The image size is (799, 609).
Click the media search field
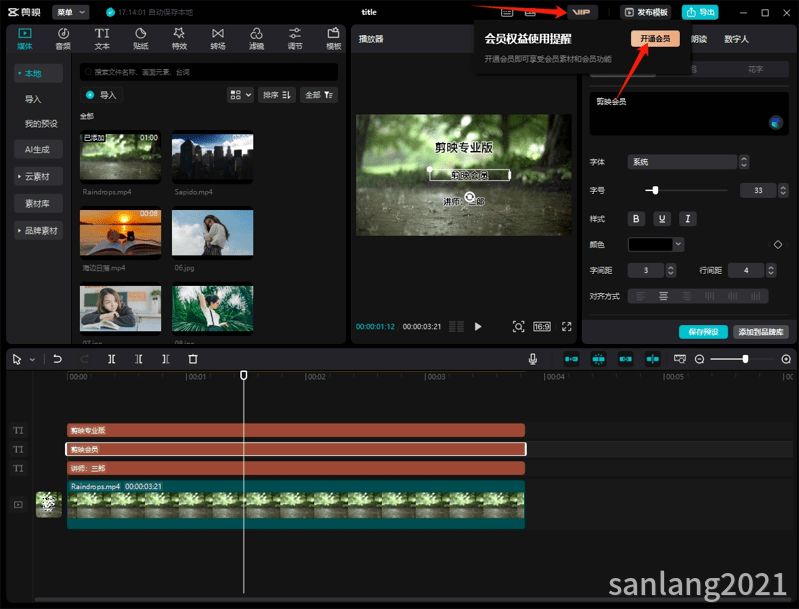(209, 72)
